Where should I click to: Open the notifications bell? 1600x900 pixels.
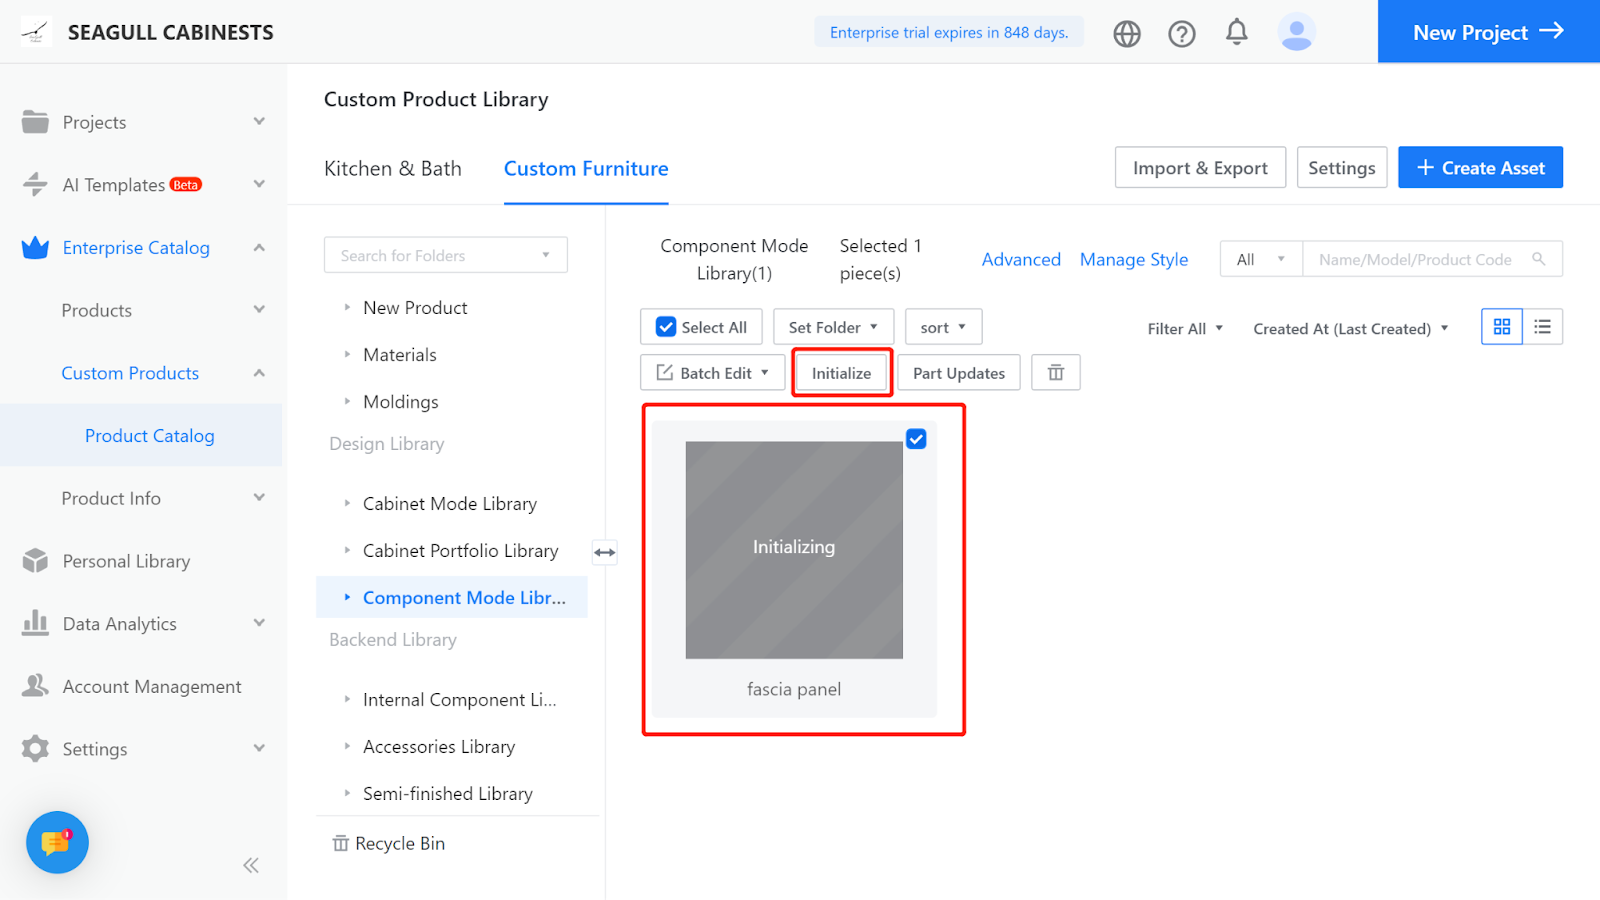(x=1237, y=32)
